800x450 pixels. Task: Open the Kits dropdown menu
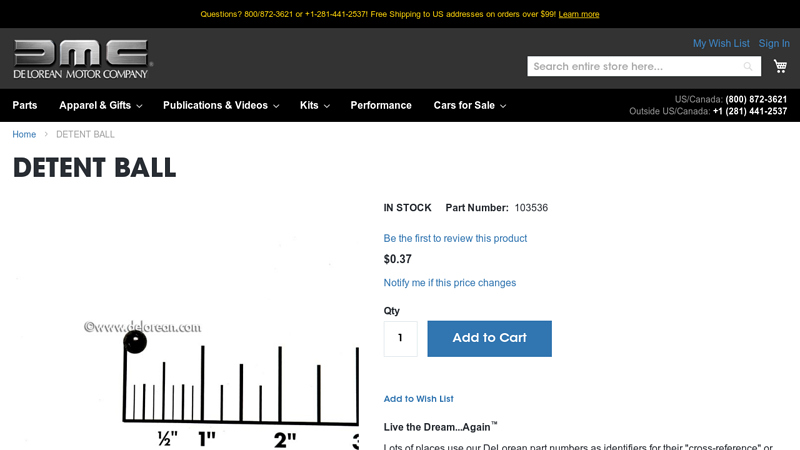tap(314, 105)
